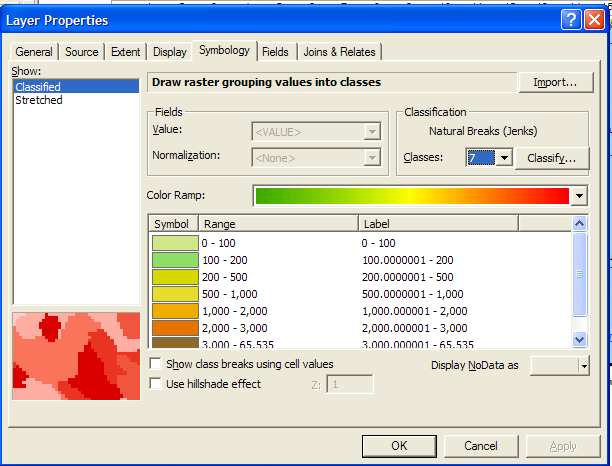Close the Layer Properties dialog
This screenshot has height=466, width=612.
594,20
